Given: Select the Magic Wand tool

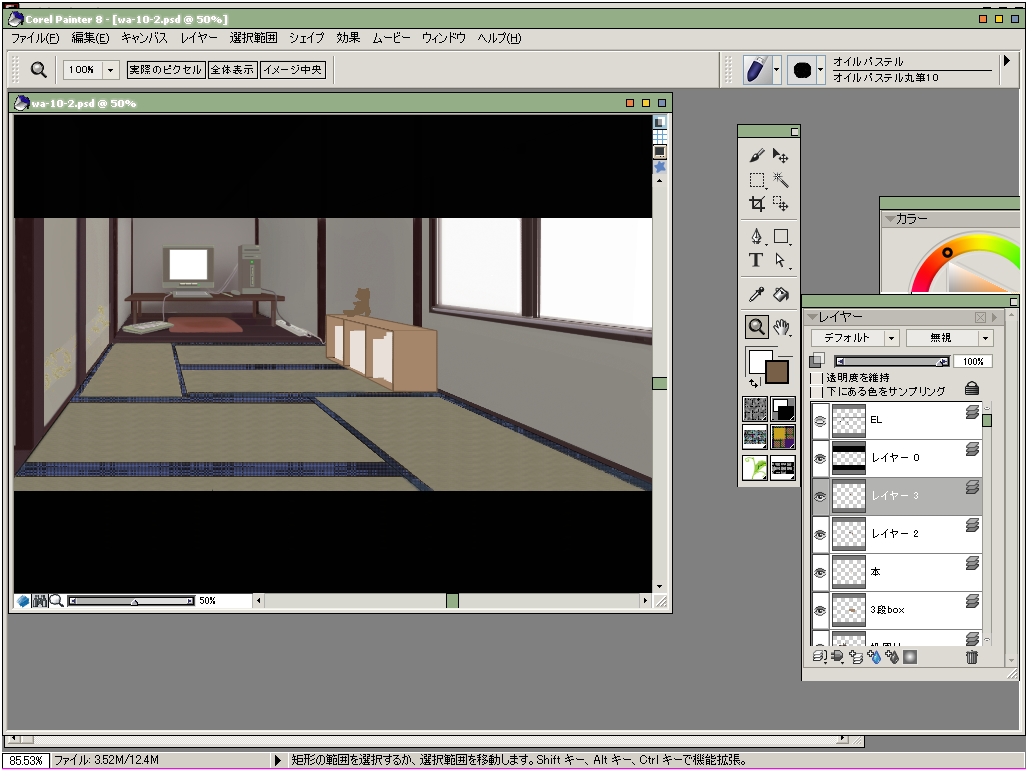Looking at the screenshot, I should pyautogui.click(x=781, y=180).
